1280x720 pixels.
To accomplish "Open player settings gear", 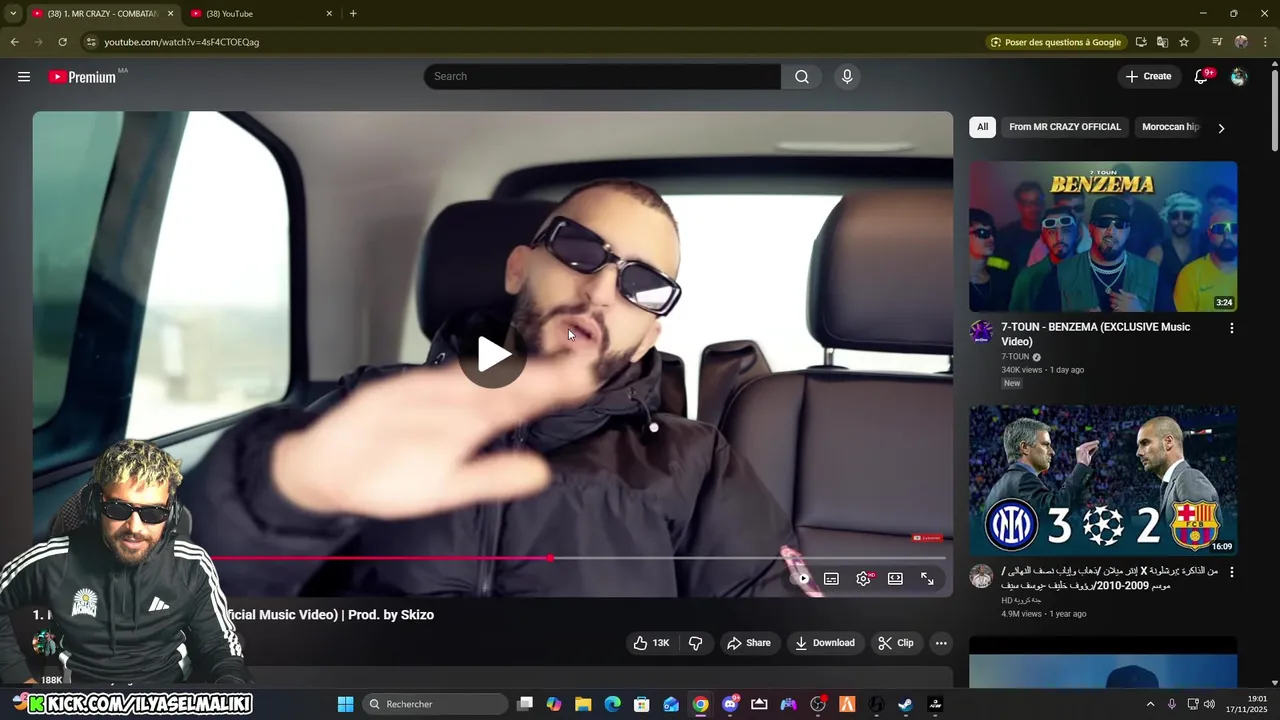I will [x=864, y=579].
